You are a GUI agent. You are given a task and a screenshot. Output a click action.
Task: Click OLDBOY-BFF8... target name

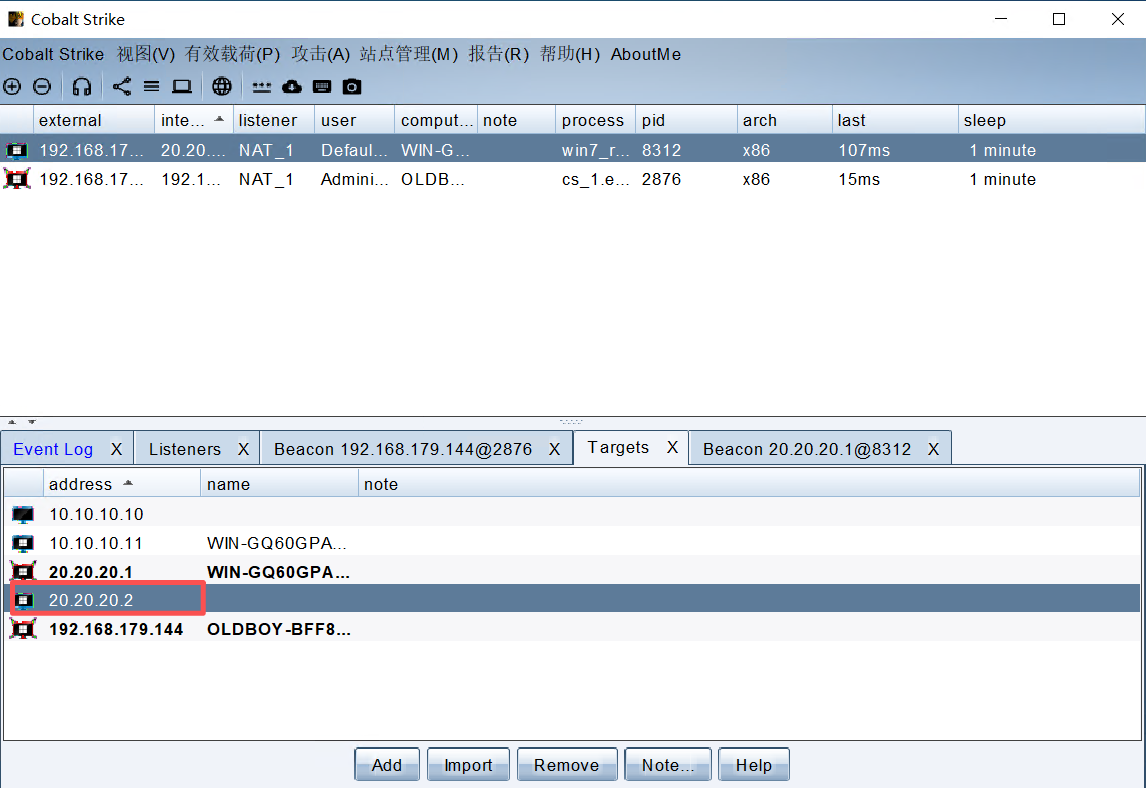(x=278, y=629)
